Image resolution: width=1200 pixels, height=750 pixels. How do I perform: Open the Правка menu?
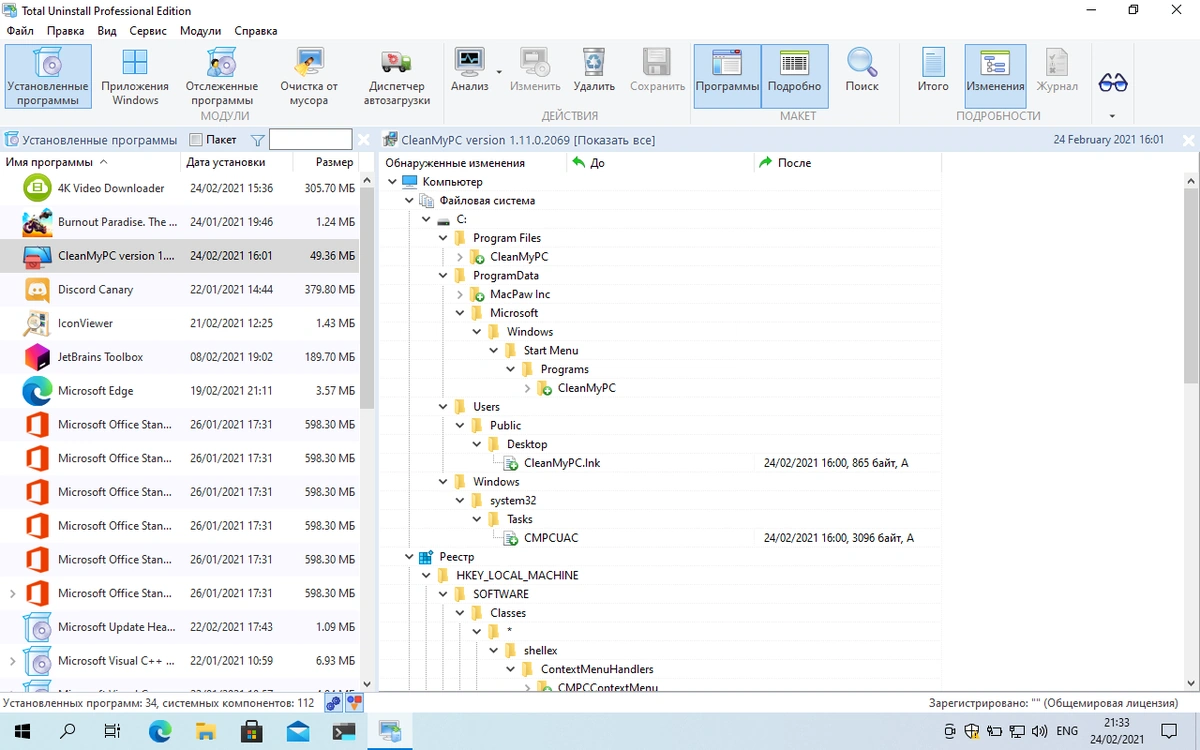pos(65,31)
